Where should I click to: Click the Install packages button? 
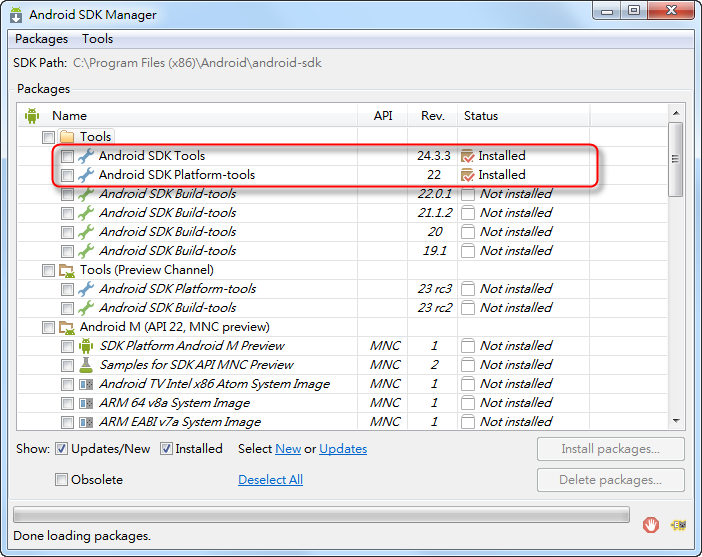(611, 449)
